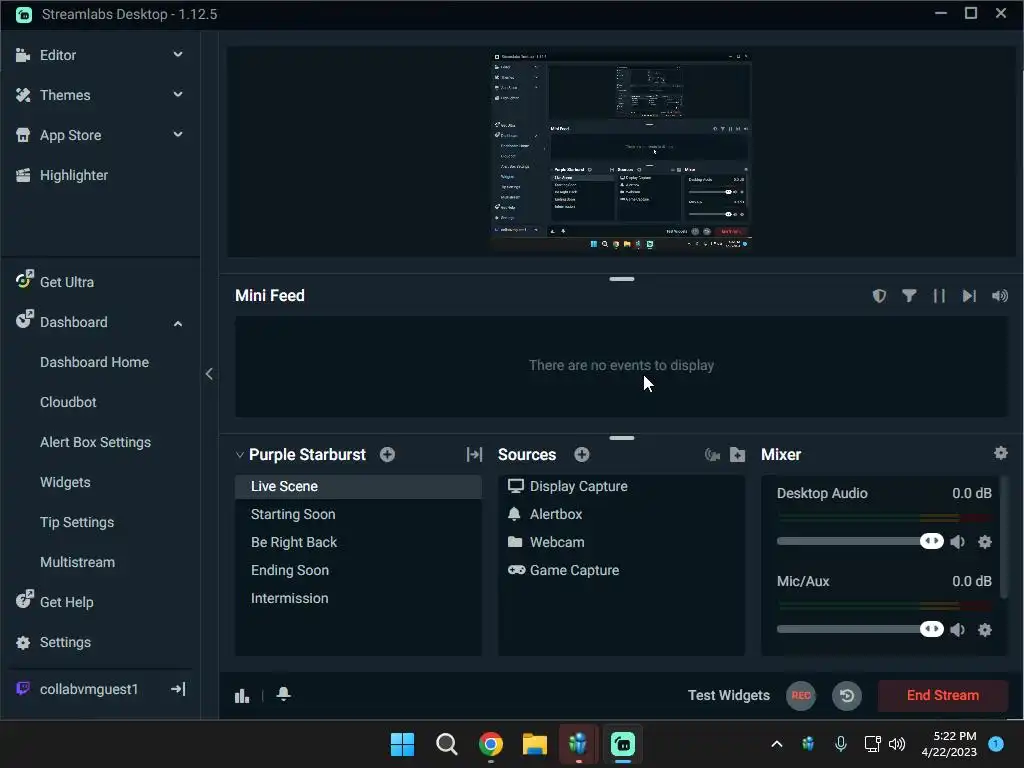Click the Sources studio mode icon
The image size is (1024, 768).
coord(712,455)
